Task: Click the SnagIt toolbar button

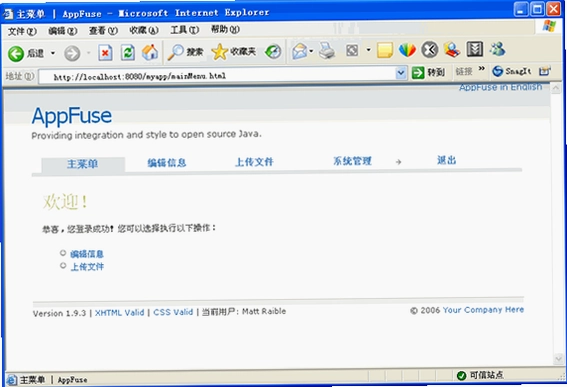Action: click(x=512, y=71)
